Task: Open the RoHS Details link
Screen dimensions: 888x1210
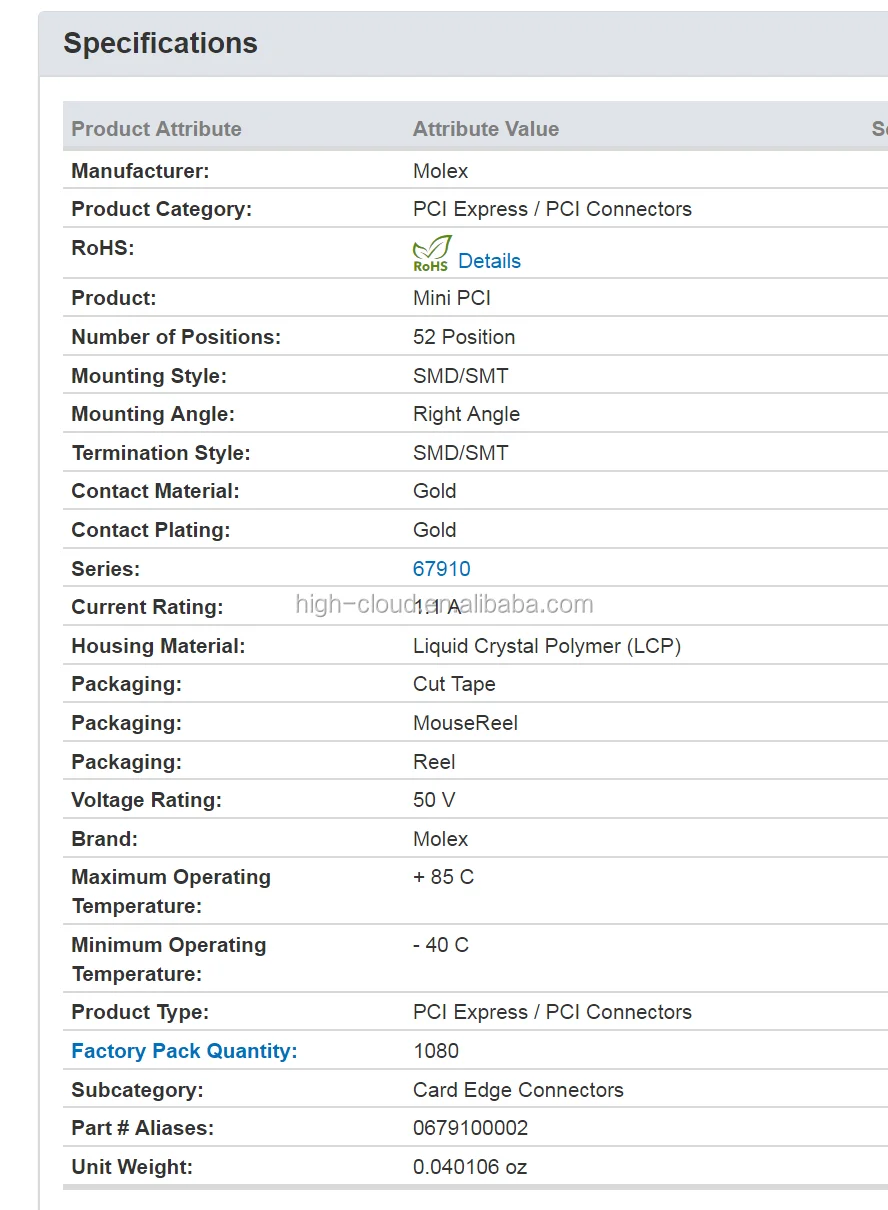Action: coord(489,261)
